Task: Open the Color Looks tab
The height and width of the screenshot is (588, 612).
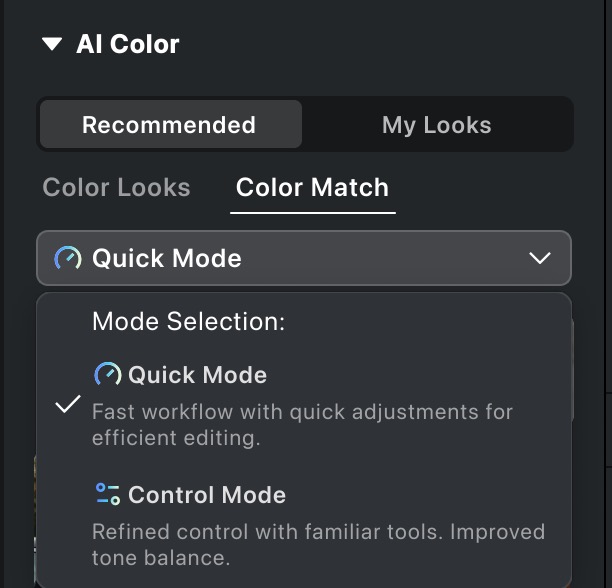Action: coord(116,187)
